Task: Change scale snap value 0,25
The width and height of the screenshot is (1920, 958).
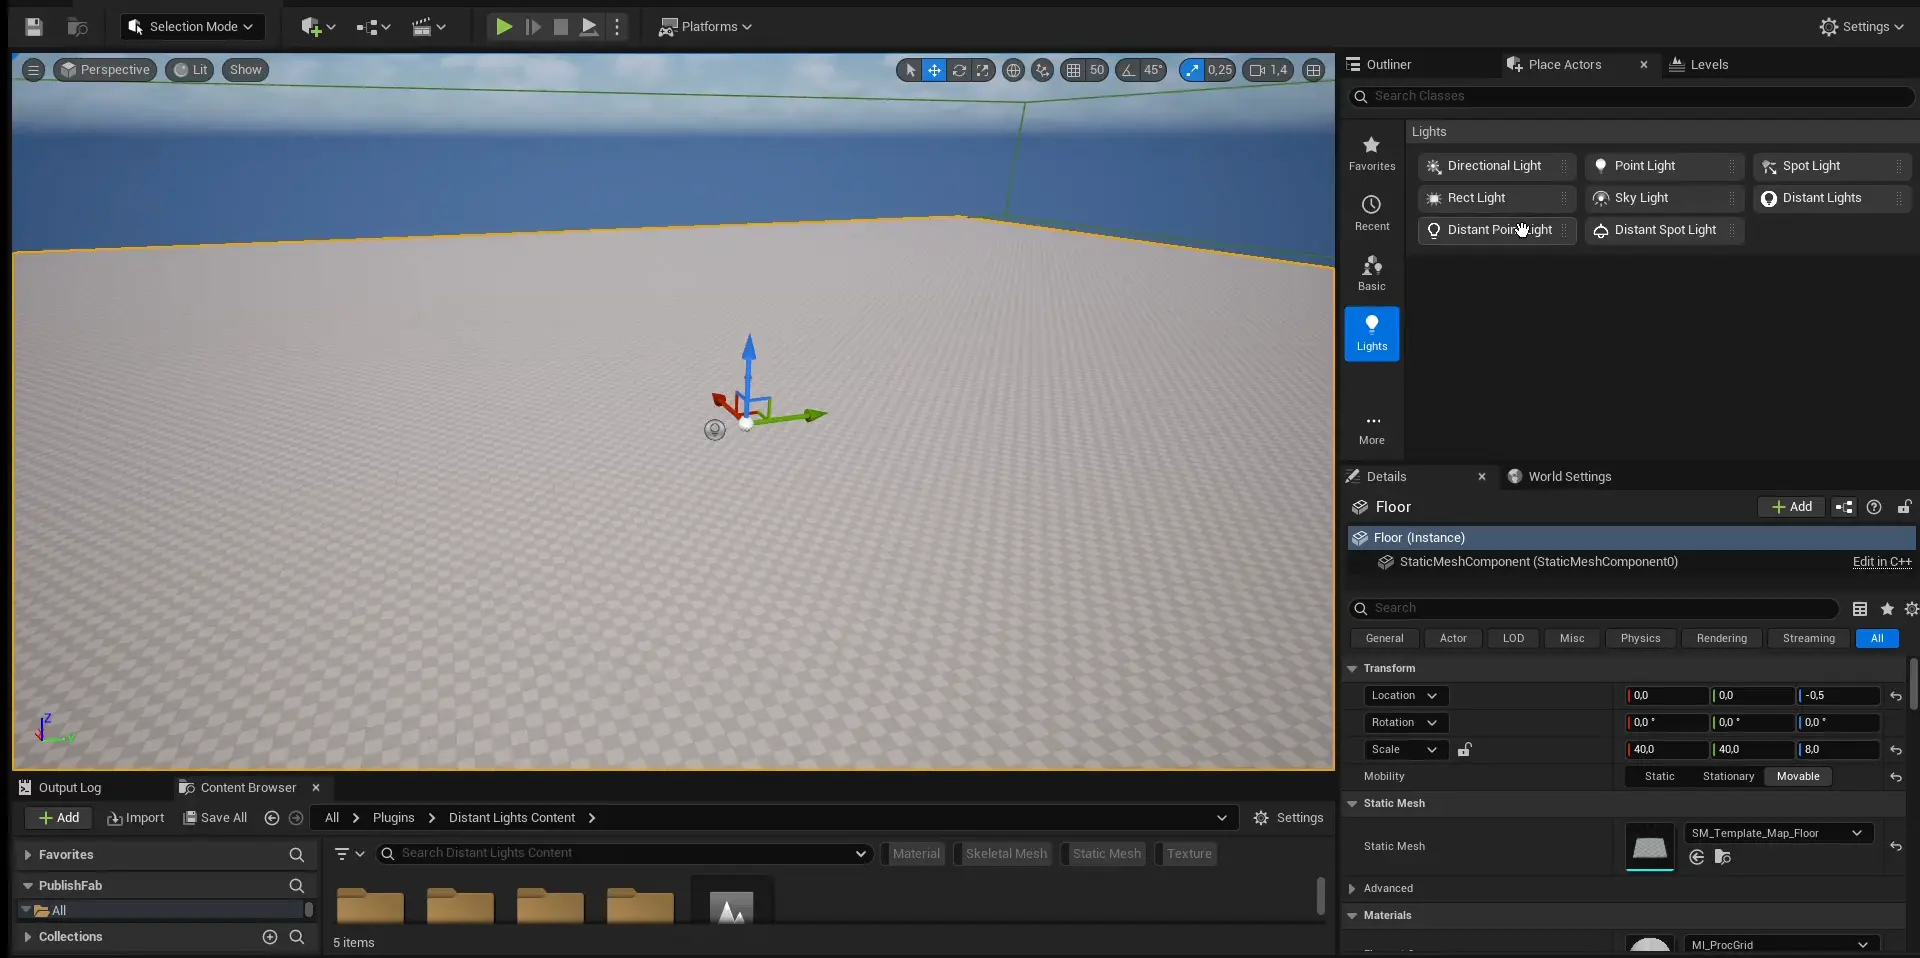Action: (x=1220, y=70)
